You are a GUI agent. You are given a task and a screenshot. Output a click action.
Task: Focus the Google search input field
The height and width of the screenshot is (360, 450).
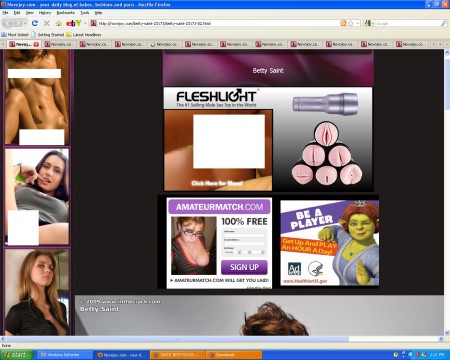pos(407,23)
